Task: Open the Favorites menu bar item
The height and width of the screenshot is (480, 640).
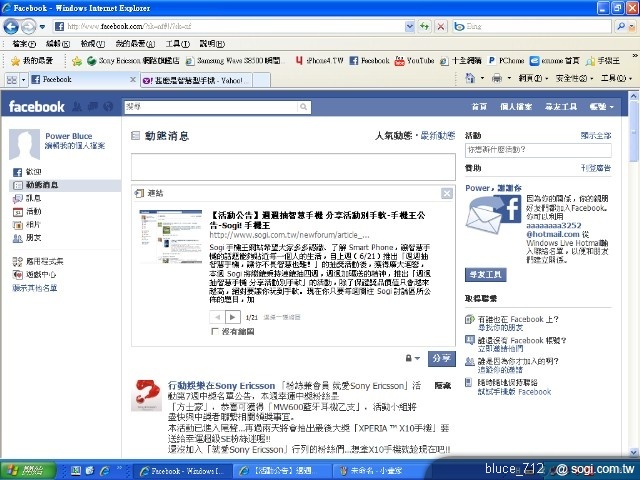Action: (x=135, y=44)
